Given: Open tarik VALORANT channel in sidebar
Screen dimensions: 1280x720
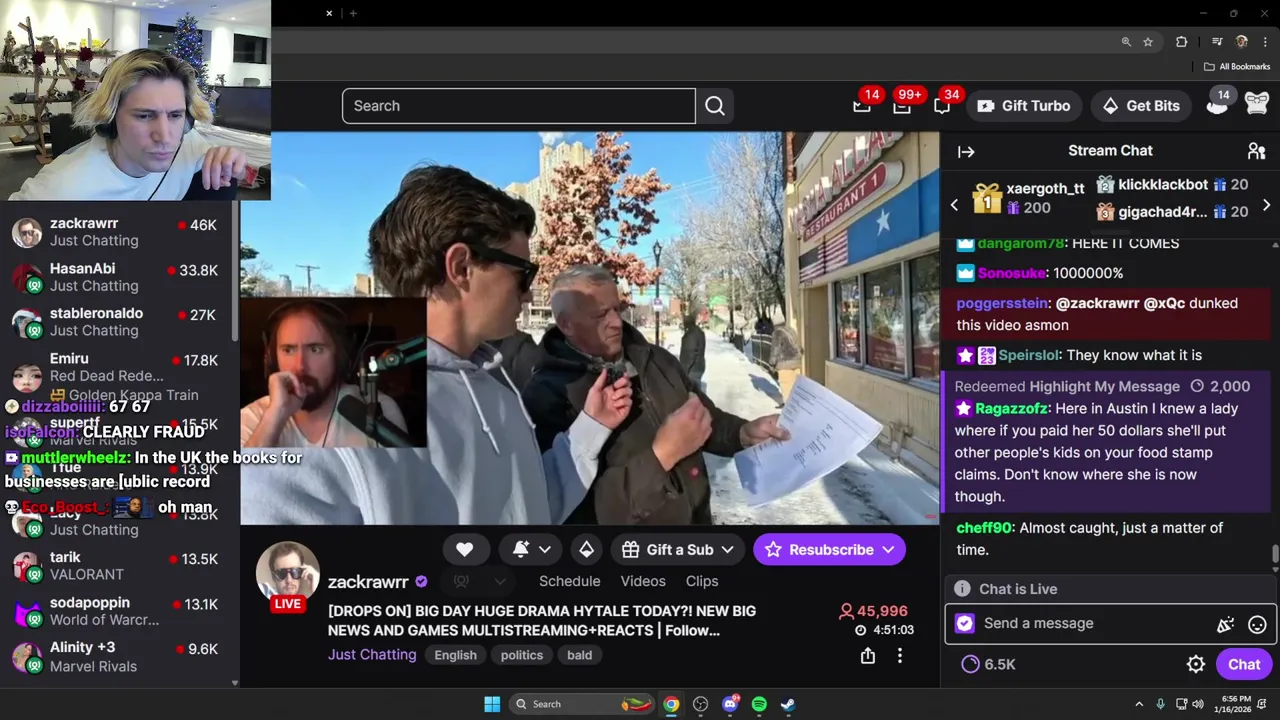Looking at the screenshot, I should coord(119,565).
